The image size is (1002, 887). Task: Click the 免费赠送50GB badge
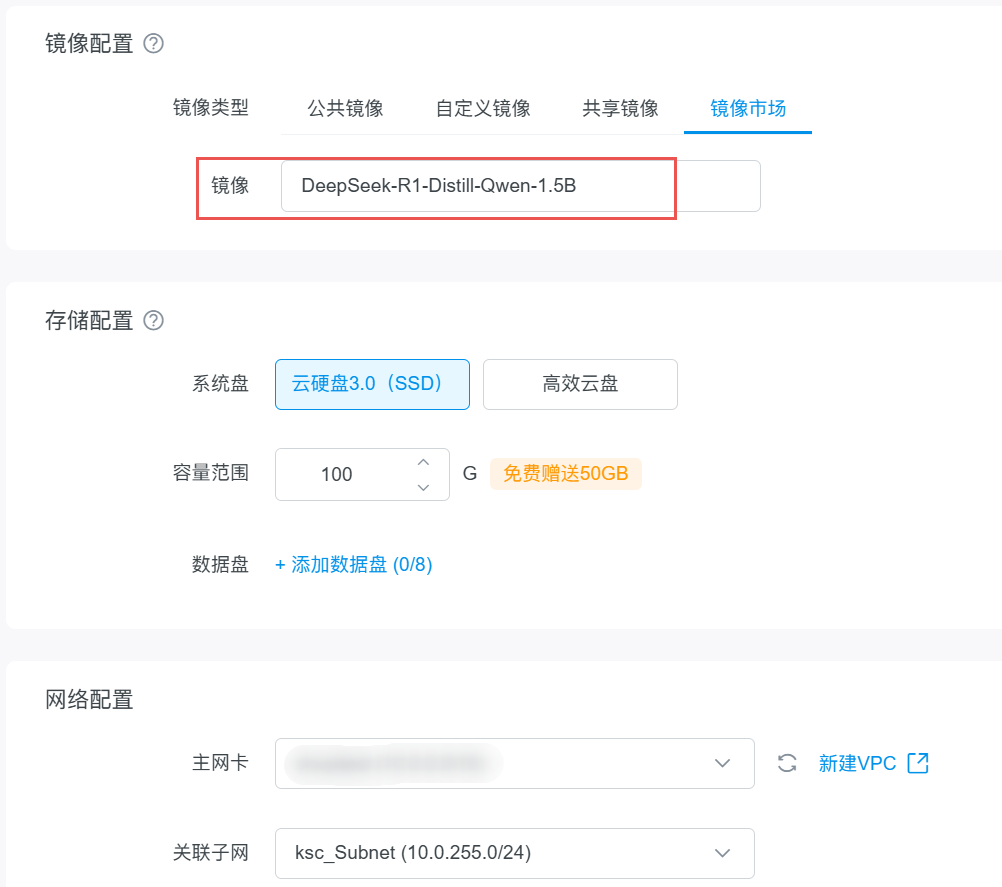tap(565, 474)
